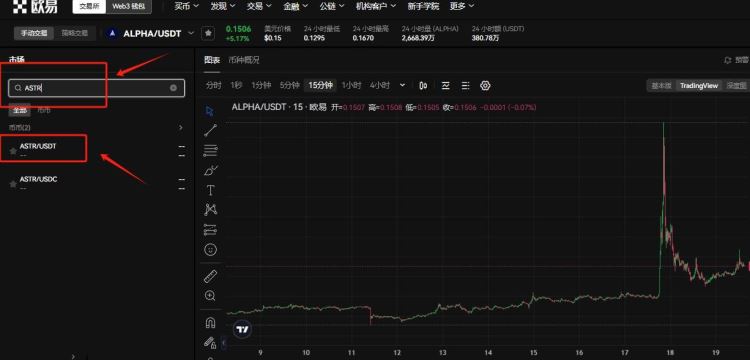The height and width of the screenshot is (360, 750).
Task: Star the ASTR/USDT pair
Action: 13,151
